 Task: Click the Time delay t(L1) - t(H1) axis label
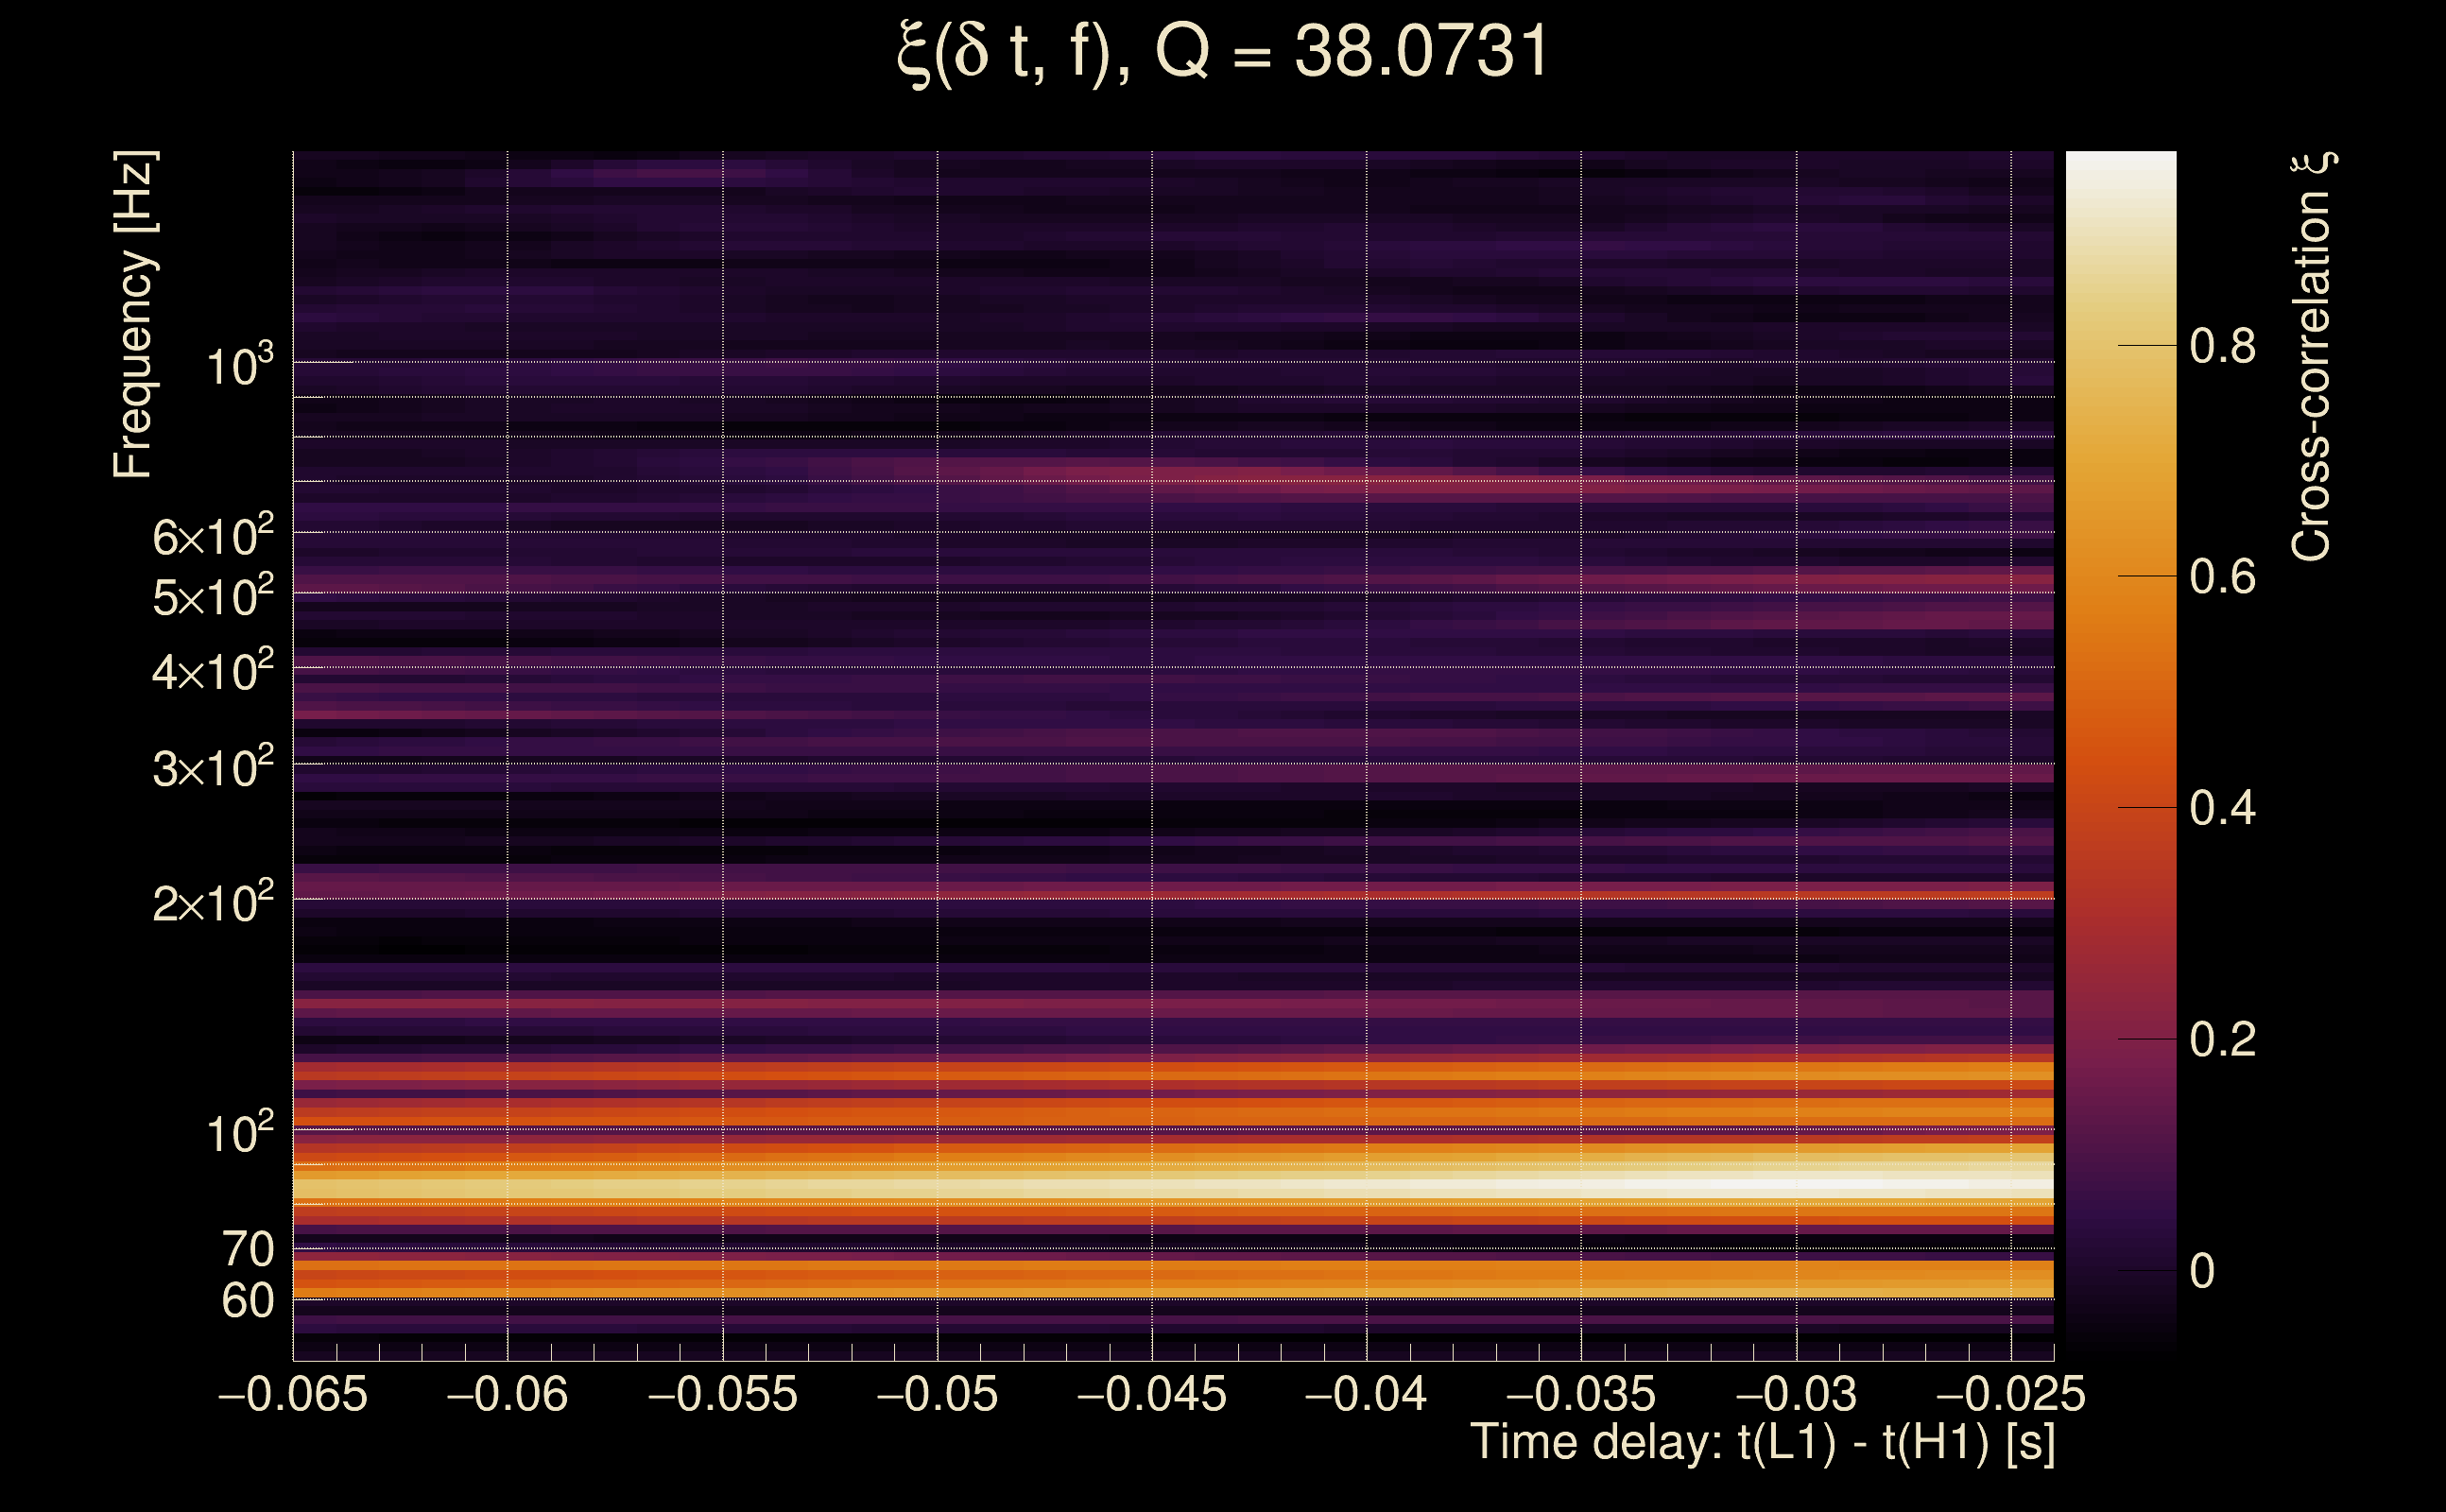coord(1762,1443)
